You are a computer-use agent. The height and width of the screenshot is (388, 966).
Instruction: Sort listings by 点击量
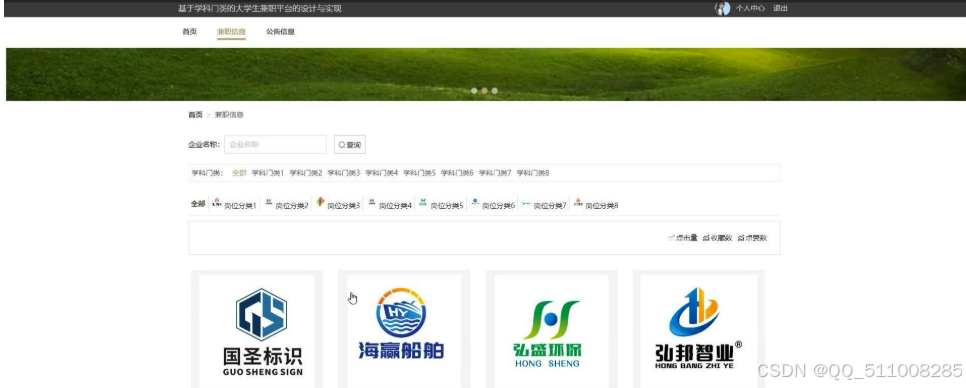tap(683, 238)
